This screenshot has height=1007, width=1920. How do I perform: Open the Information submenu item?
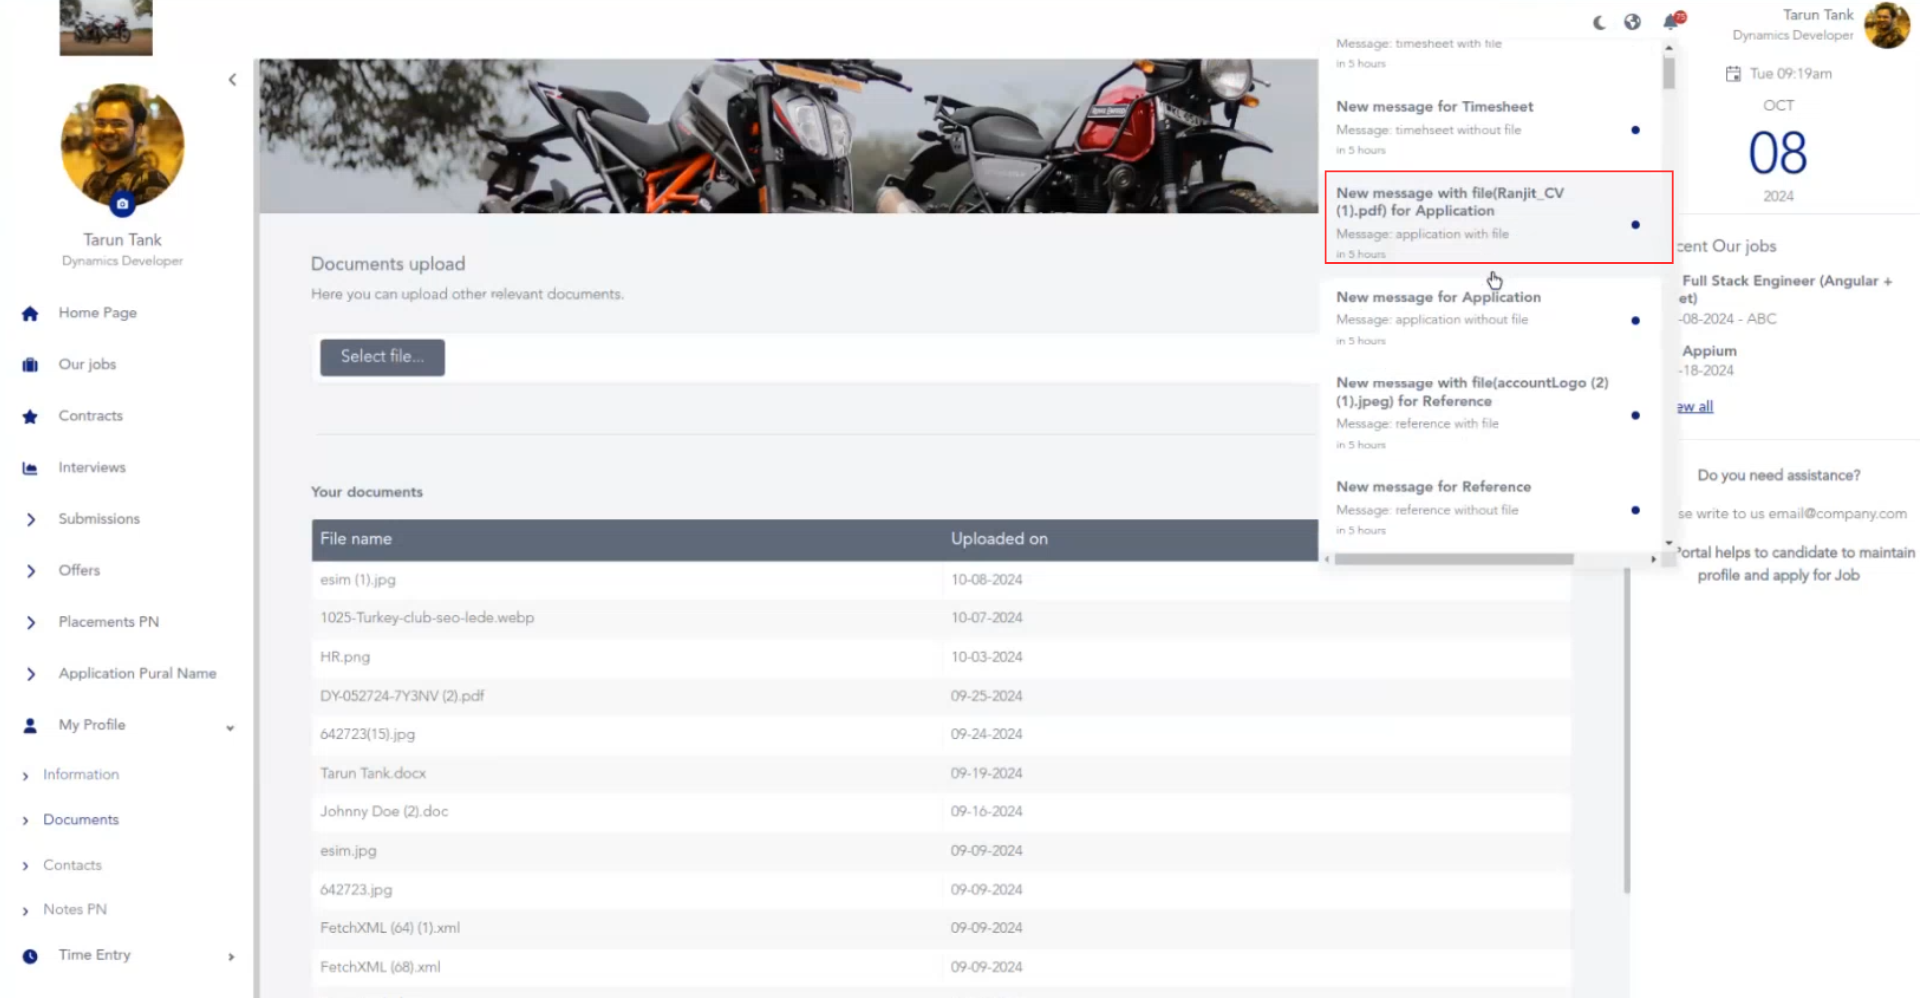click(81, 775)
